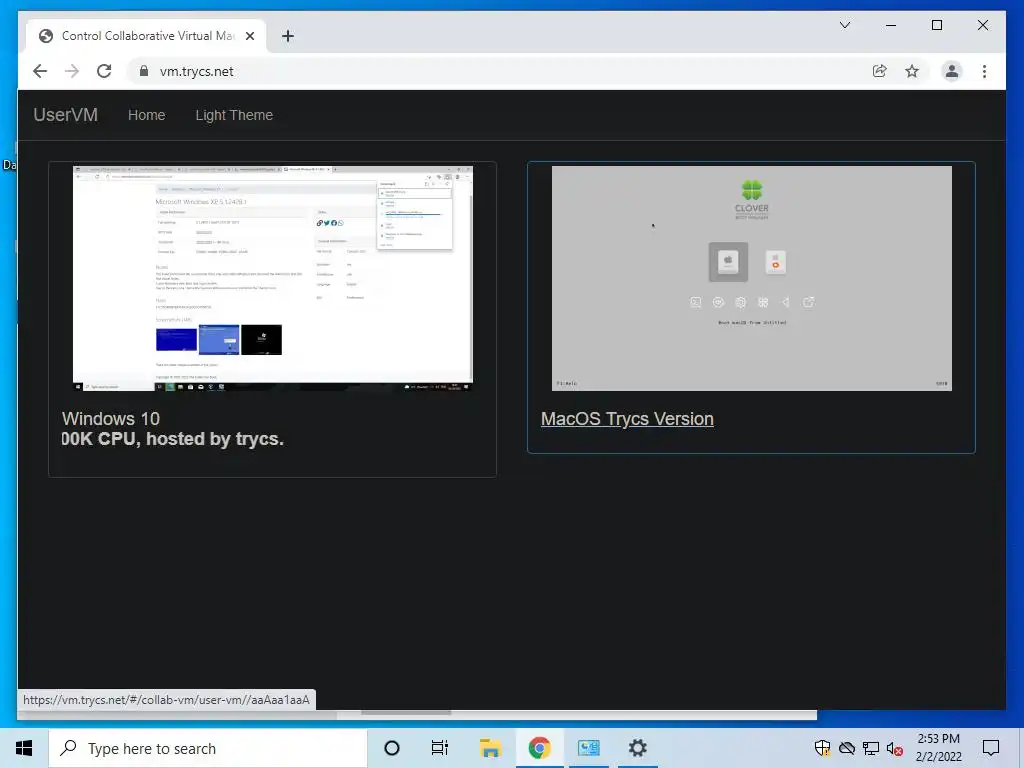Open Task View on taskbar
The width and height of the screenshot is (1024, 768).
pyautogui.click(x=440, y=748)
